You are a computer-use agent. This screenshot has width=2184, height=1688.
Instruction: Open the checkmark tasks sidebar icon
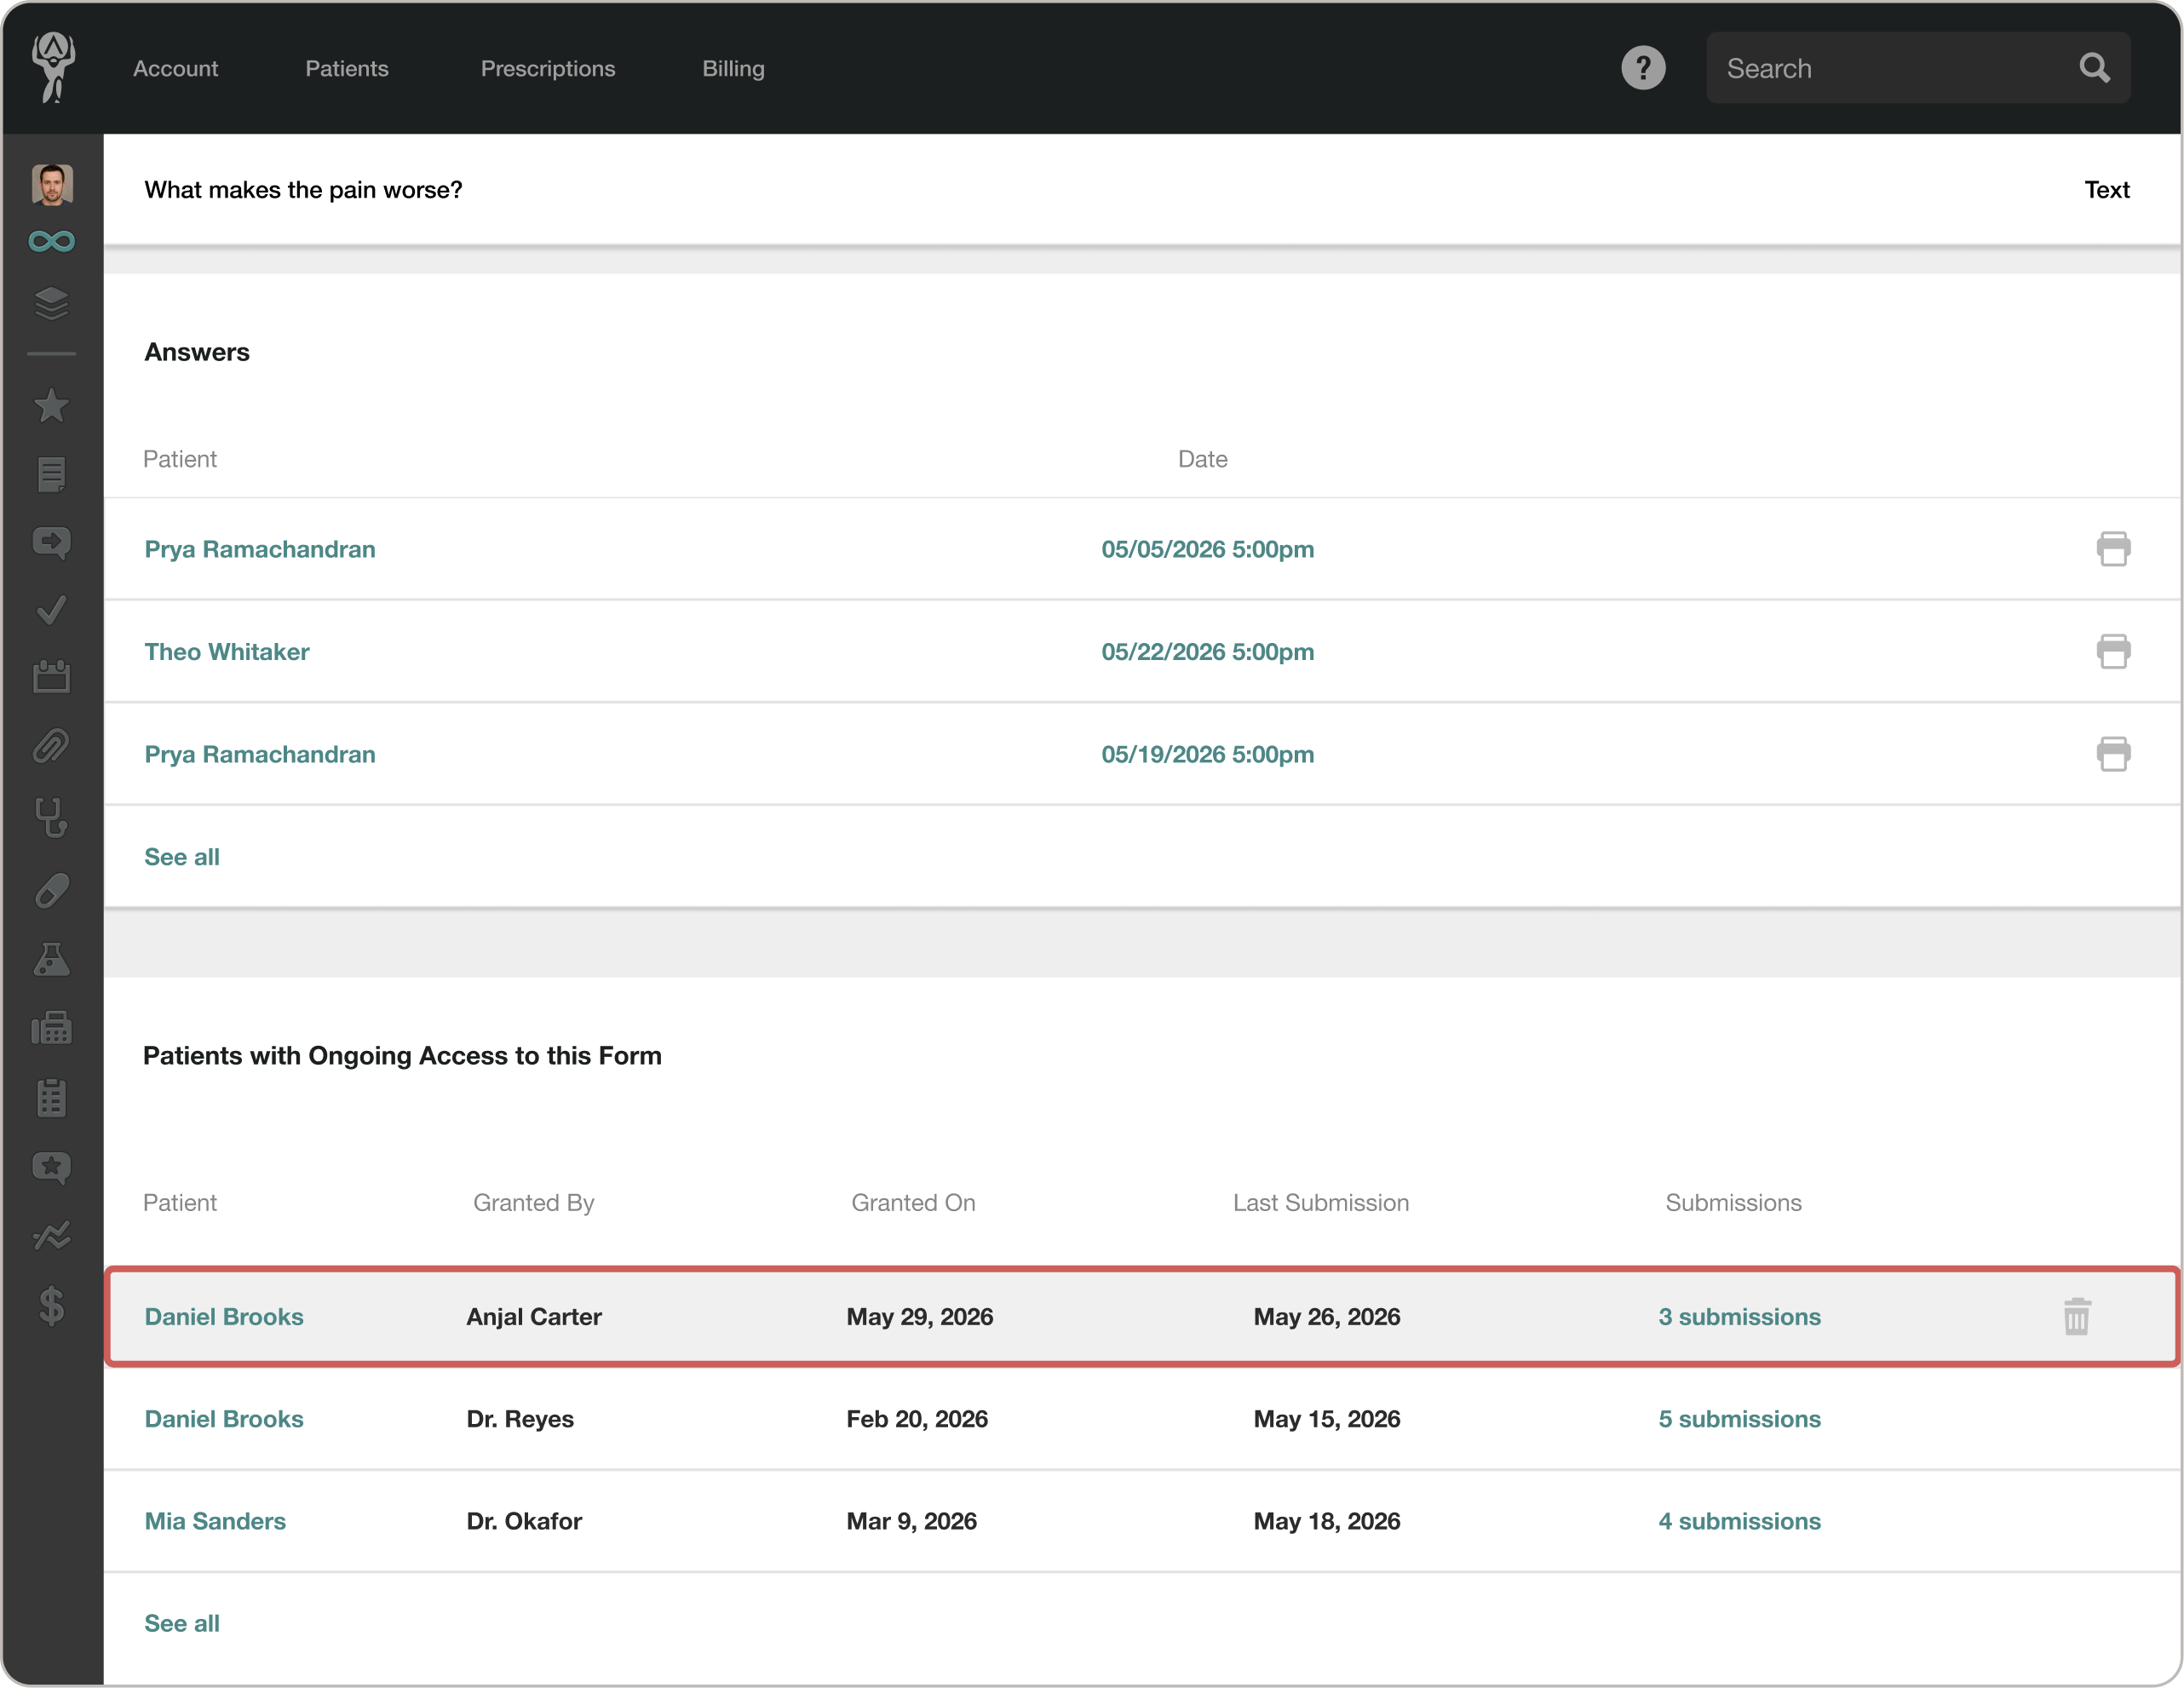coord(52,610)
